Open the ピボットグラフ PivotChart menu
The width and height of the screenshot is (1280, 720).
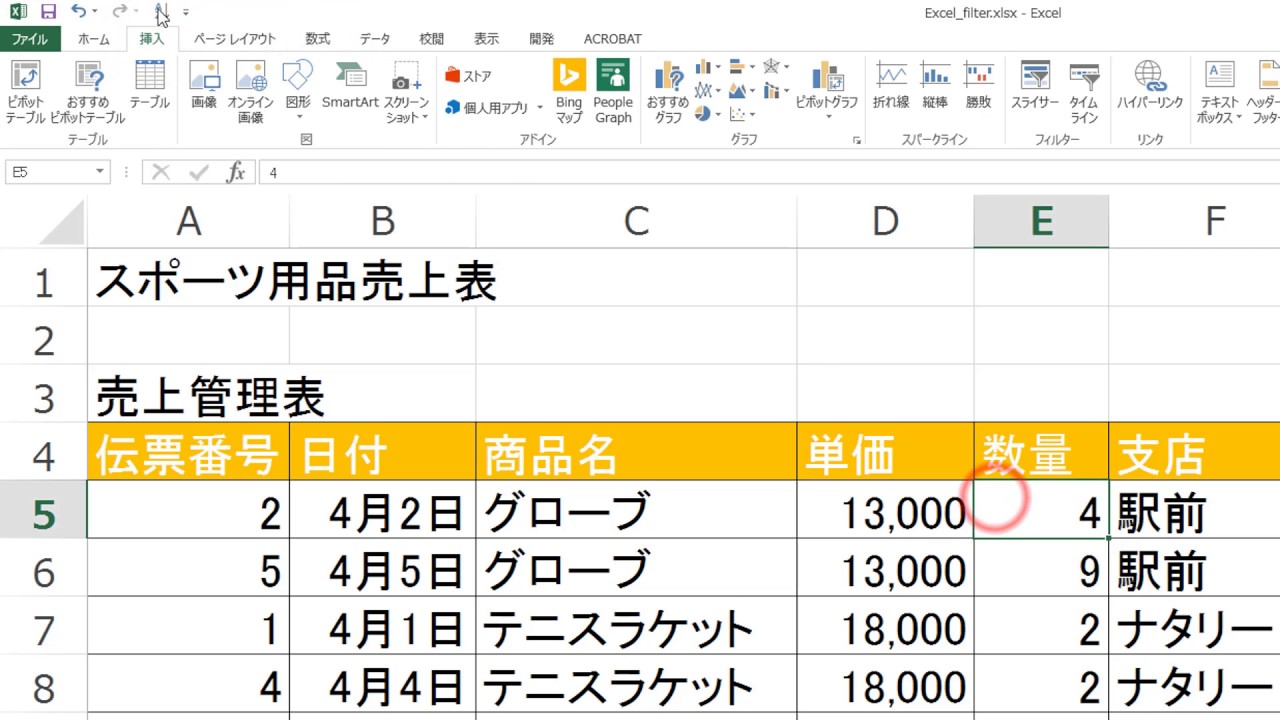pos(827,92)
